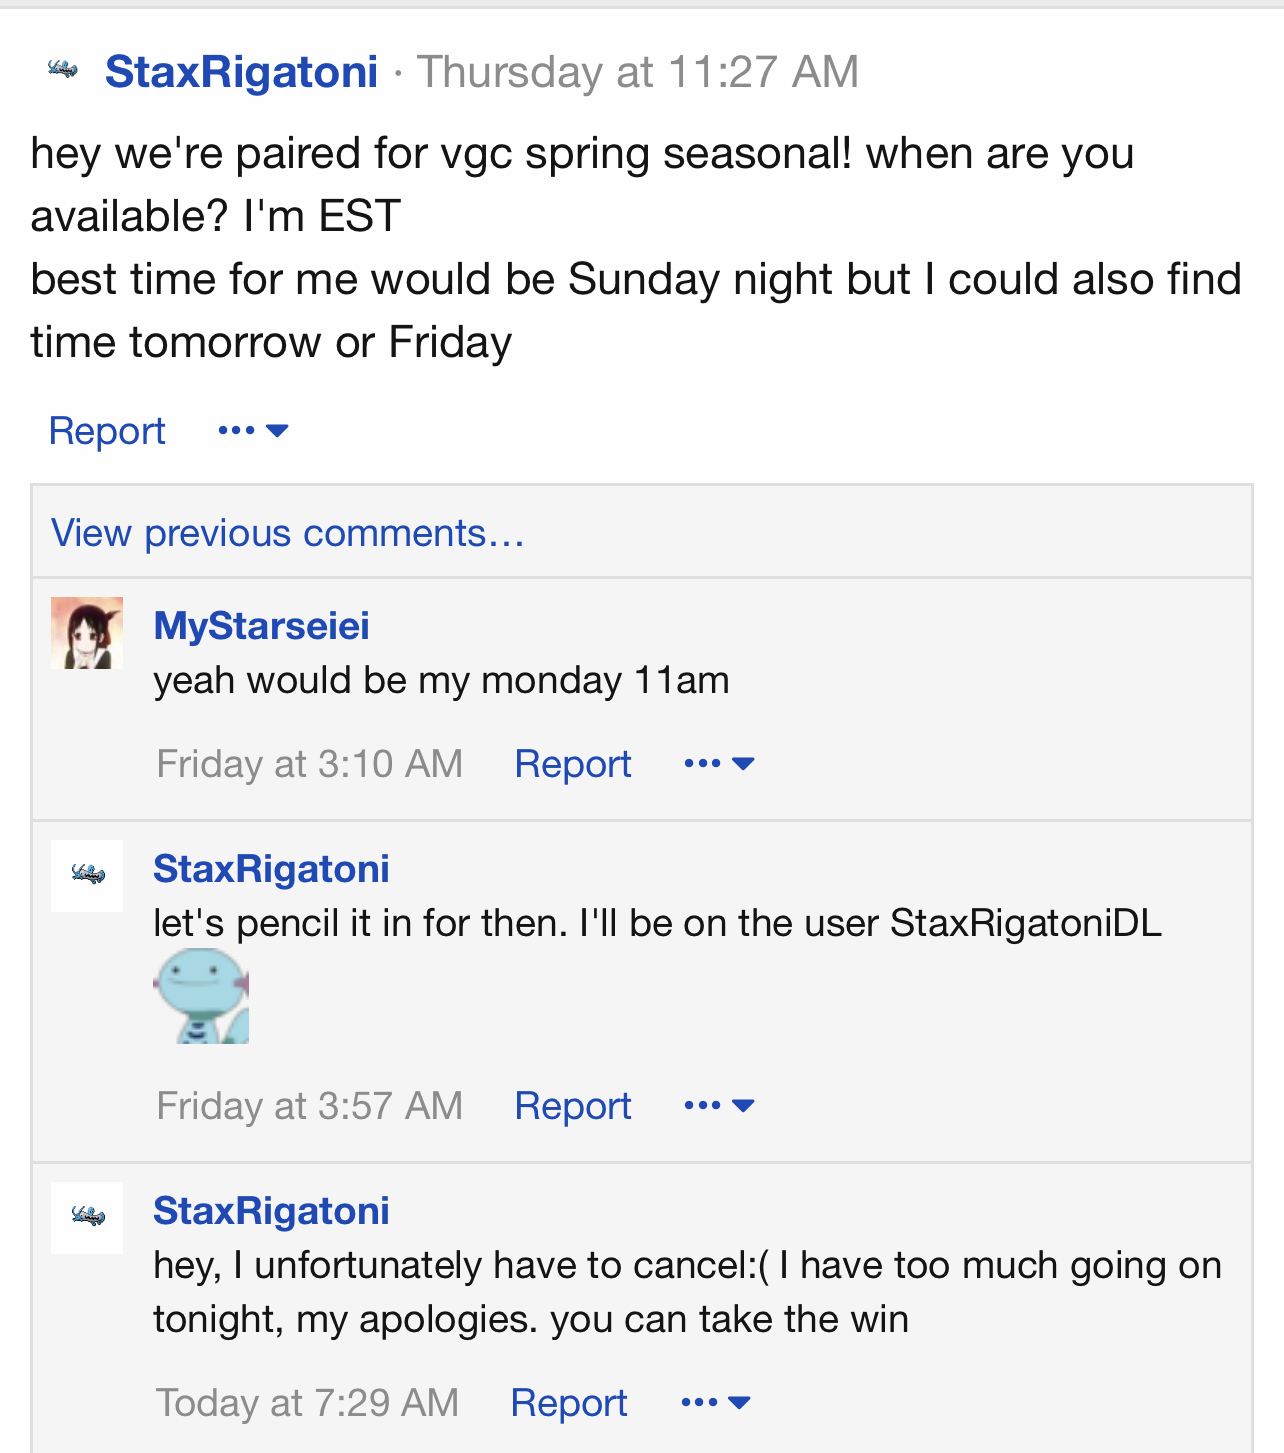The height and width of the screenshot is (1453, 1284).
Task: Click StaxRigatoni's avatar beside the cancel comment
Action: [x=87, y=1217]
